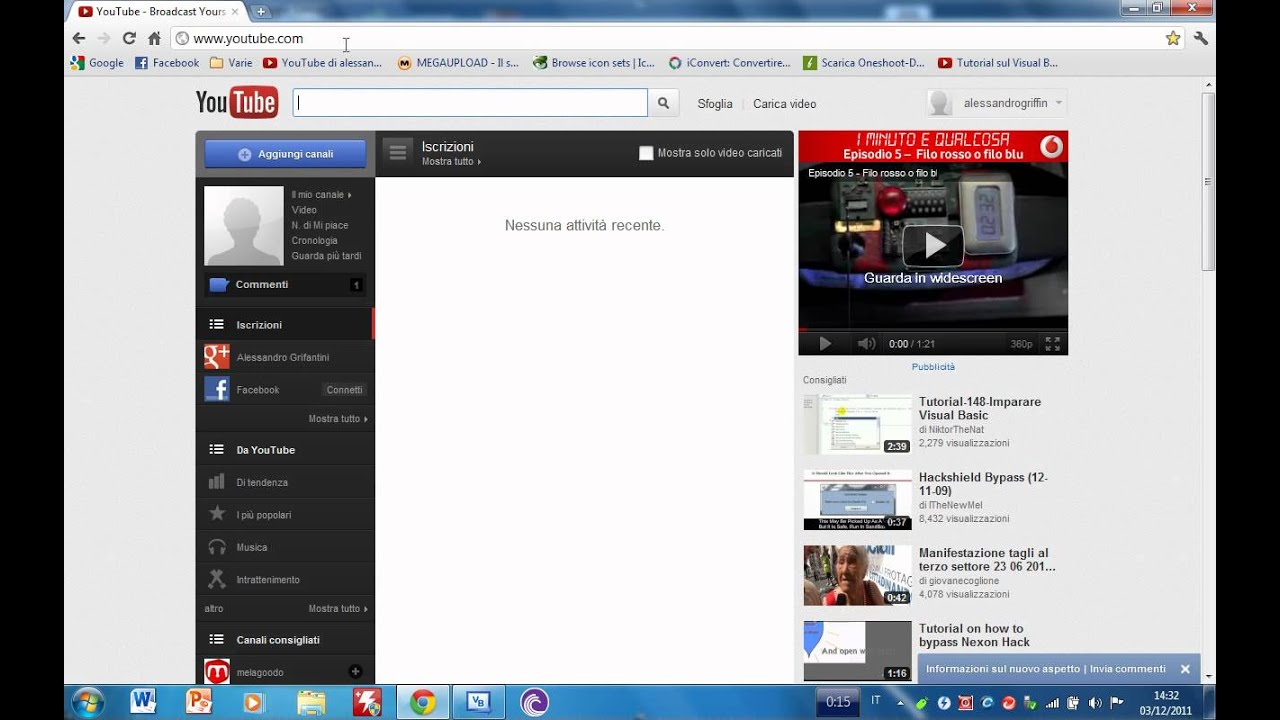Expand Mostra tutto below Facebook

338,419
